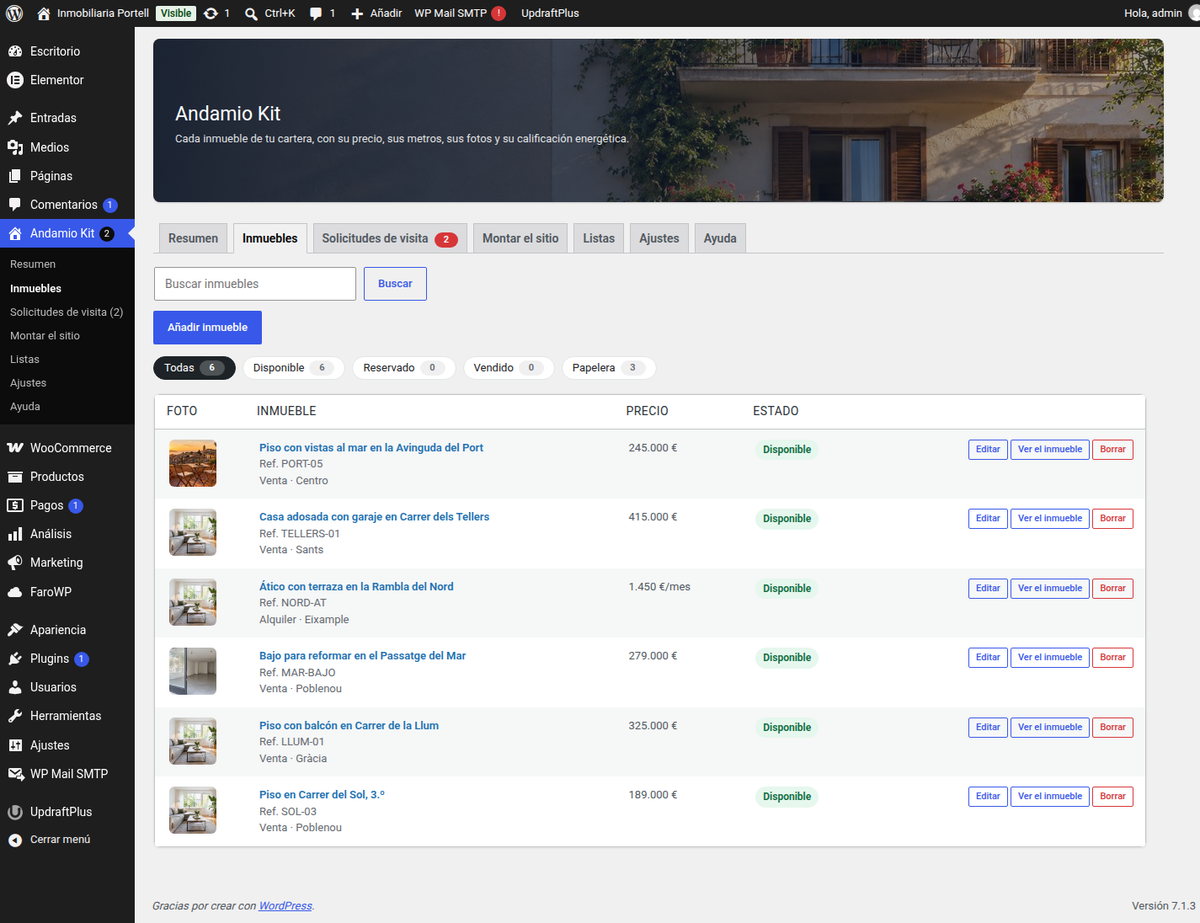The image size is (1200, 923).
Task: Delete the SOL-03 property
Action: pos(1113,797)
